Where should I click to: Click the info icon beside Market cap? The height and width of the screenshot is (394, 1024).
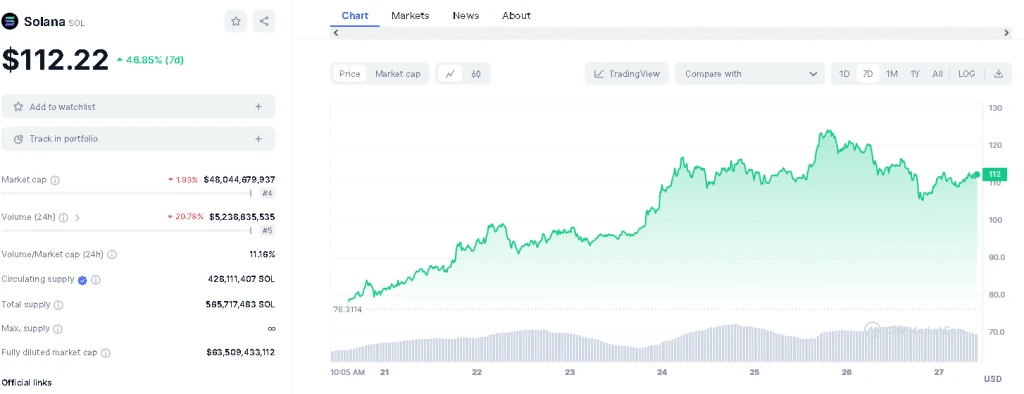coord(55,180)
